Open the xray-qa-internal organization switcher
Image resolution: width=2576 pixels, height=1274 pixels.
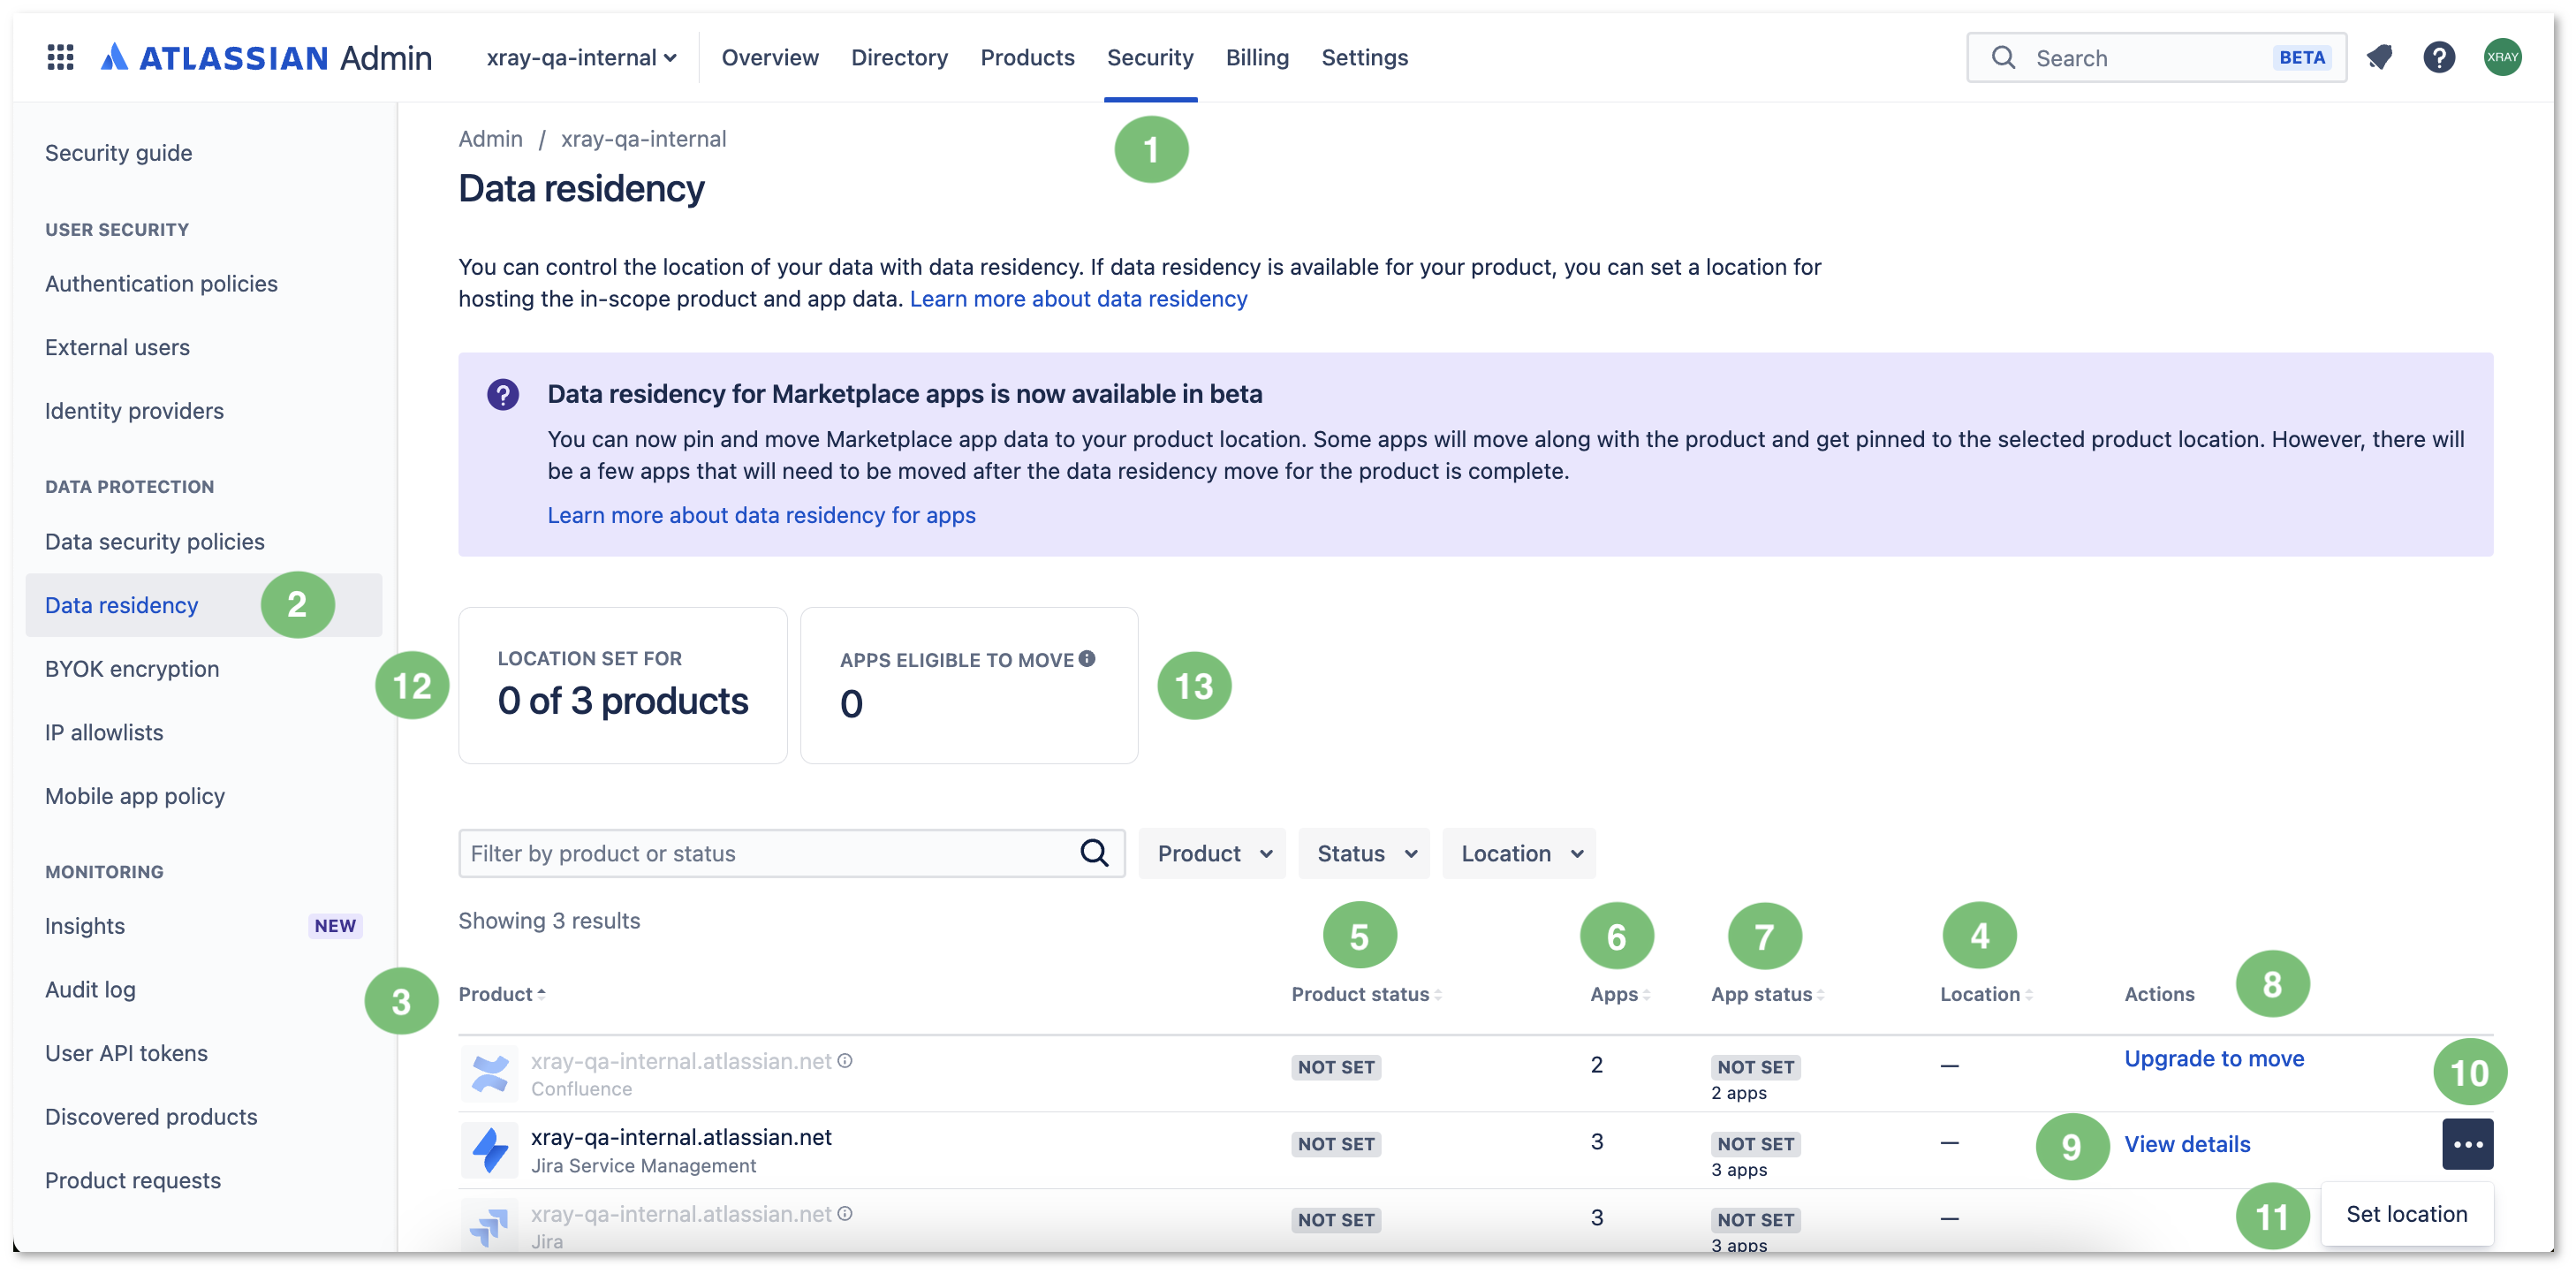581,58
